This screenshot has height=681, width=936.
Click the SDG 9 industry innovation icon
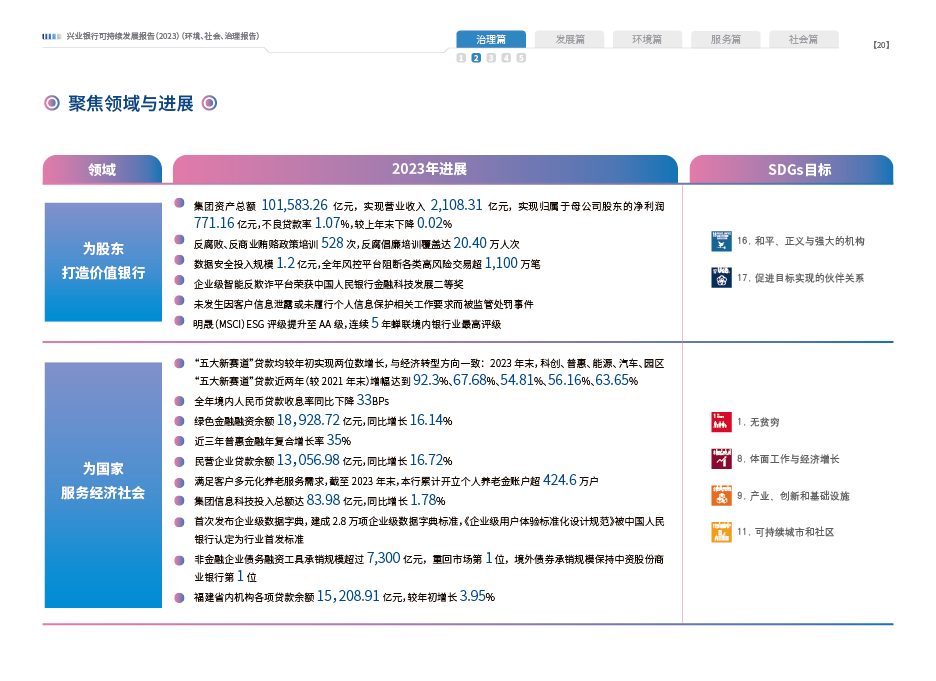[x=720, y=495]
